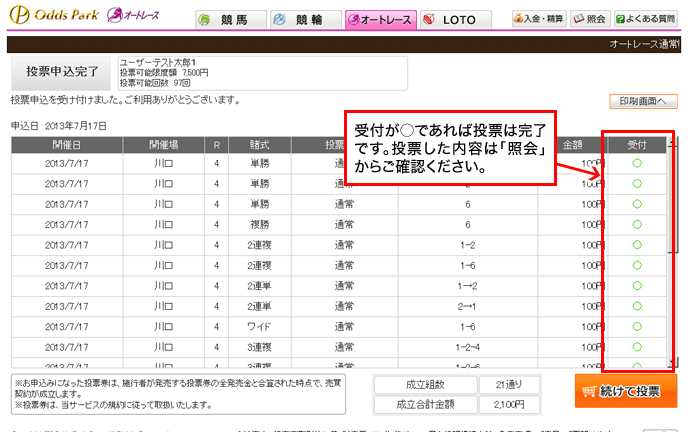Click the 開催日 column header
The image size is (688, 432).
[66, 145]
